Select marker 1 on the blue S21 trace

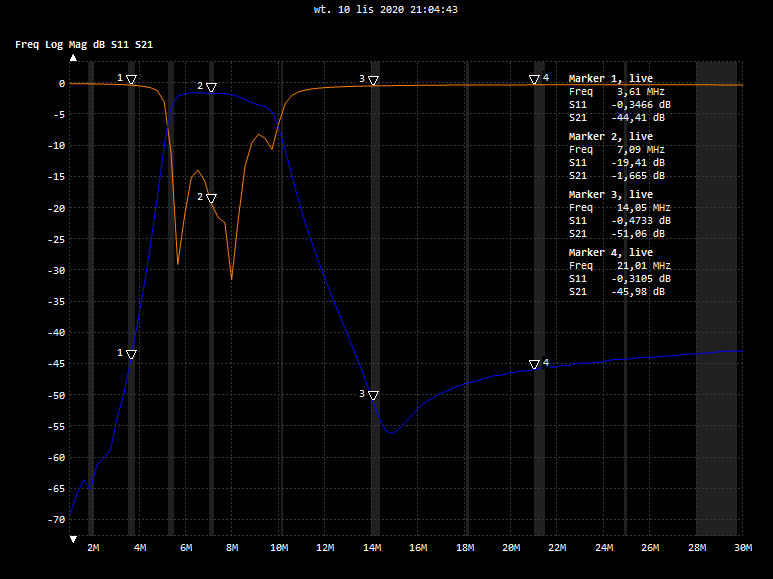pos(131,354)
